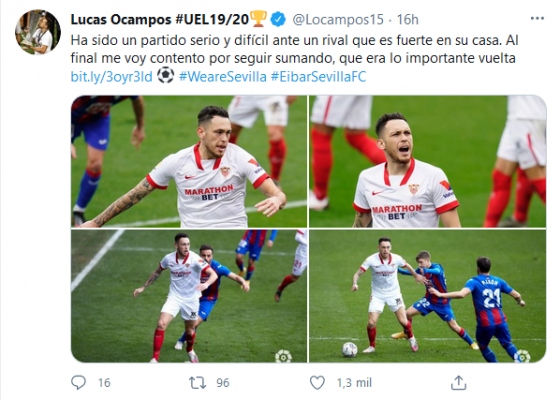Open Lucas Ocampos profile avatar

coord(38,32)
